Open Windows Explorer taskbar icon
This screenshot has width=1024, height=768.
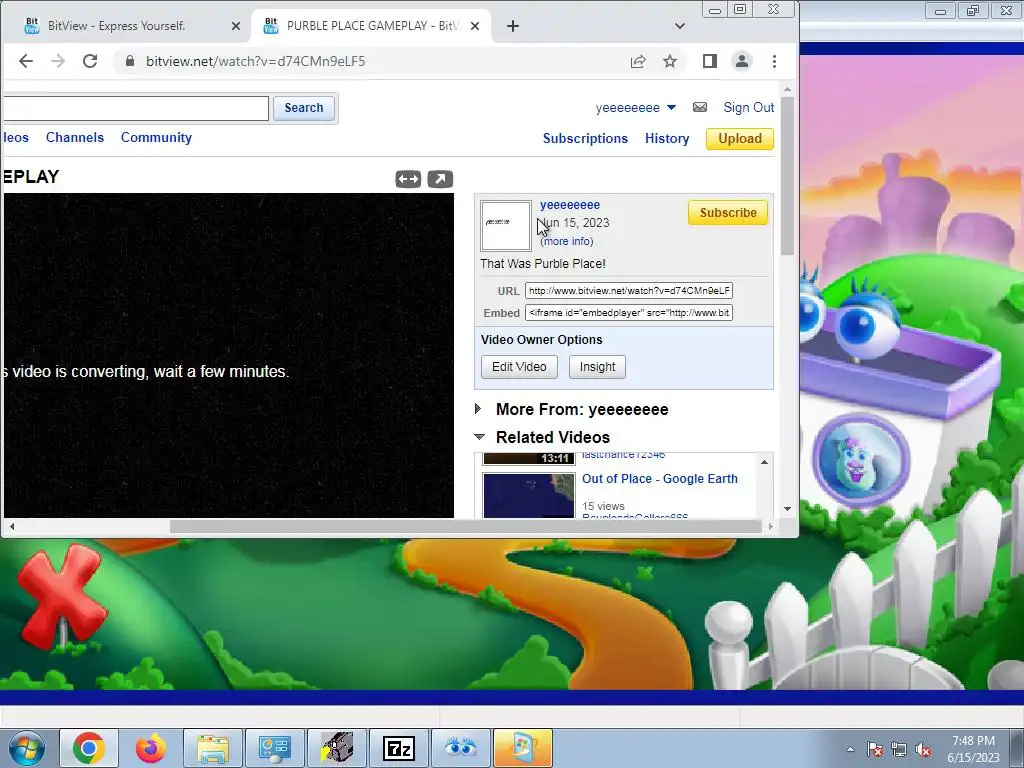pyautogui.click(x=213, y=748)
